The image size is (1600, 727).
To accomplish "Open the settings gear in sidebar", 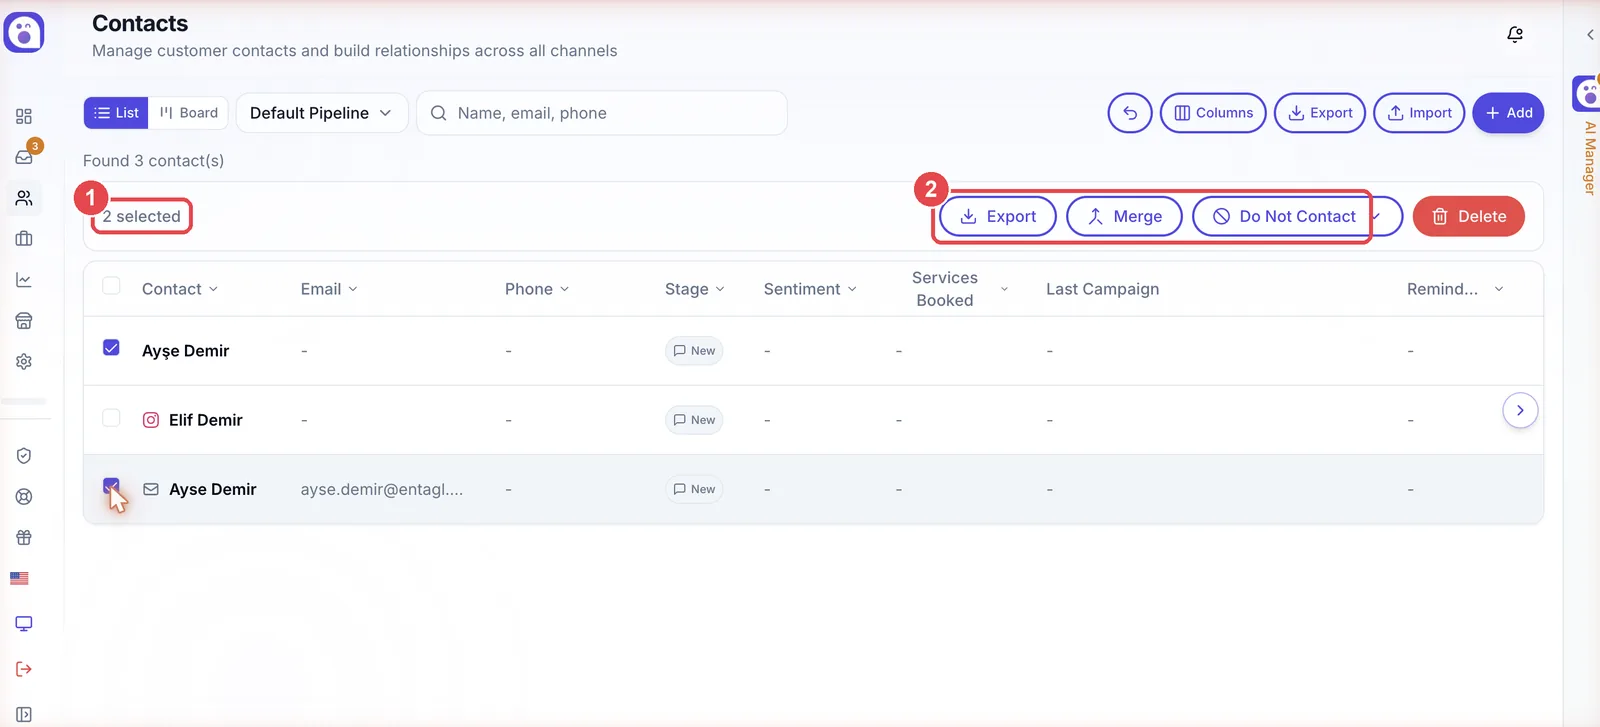I will pos(24,361).
